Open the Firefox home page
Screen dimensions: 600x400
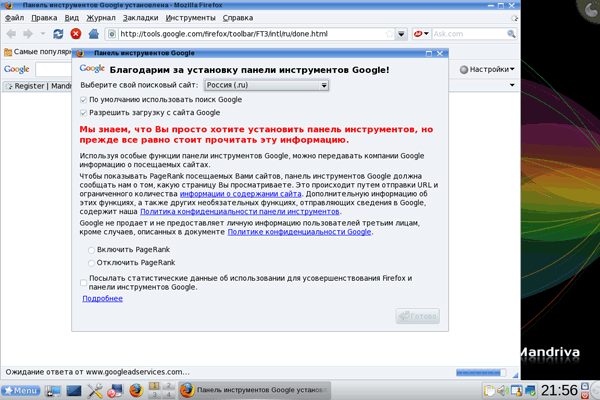(x=94, y=34)
